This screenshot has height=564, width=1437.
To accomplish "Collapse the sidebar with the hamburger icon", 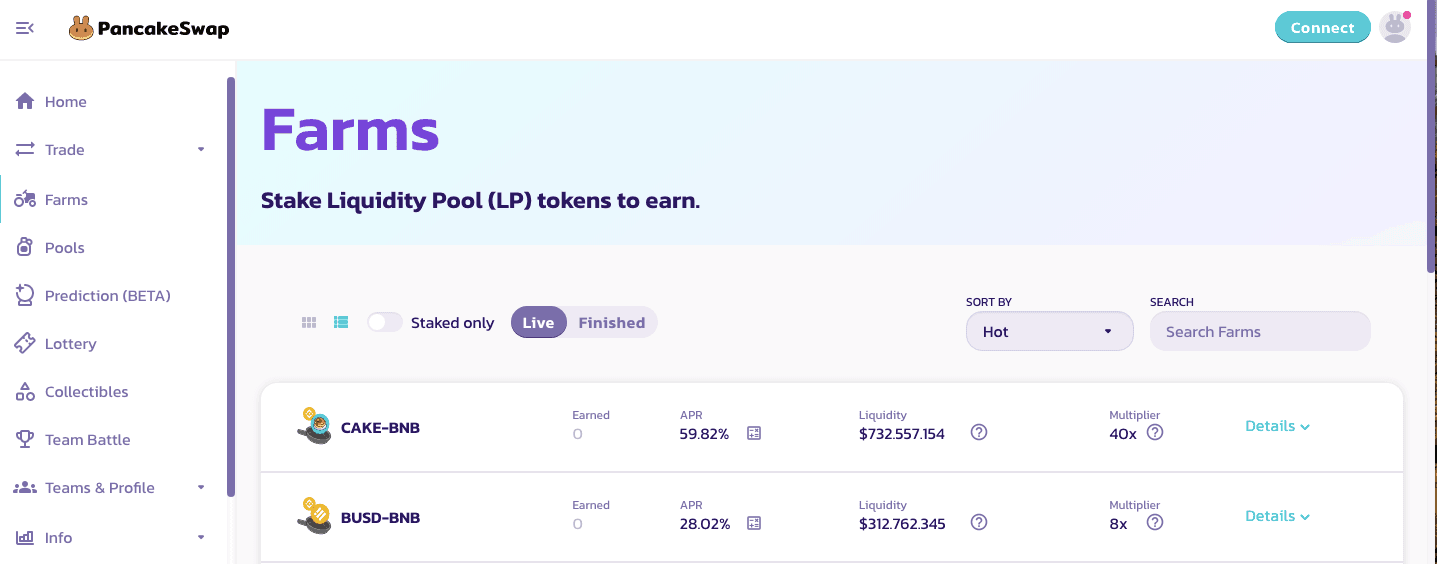I will 25,28.
